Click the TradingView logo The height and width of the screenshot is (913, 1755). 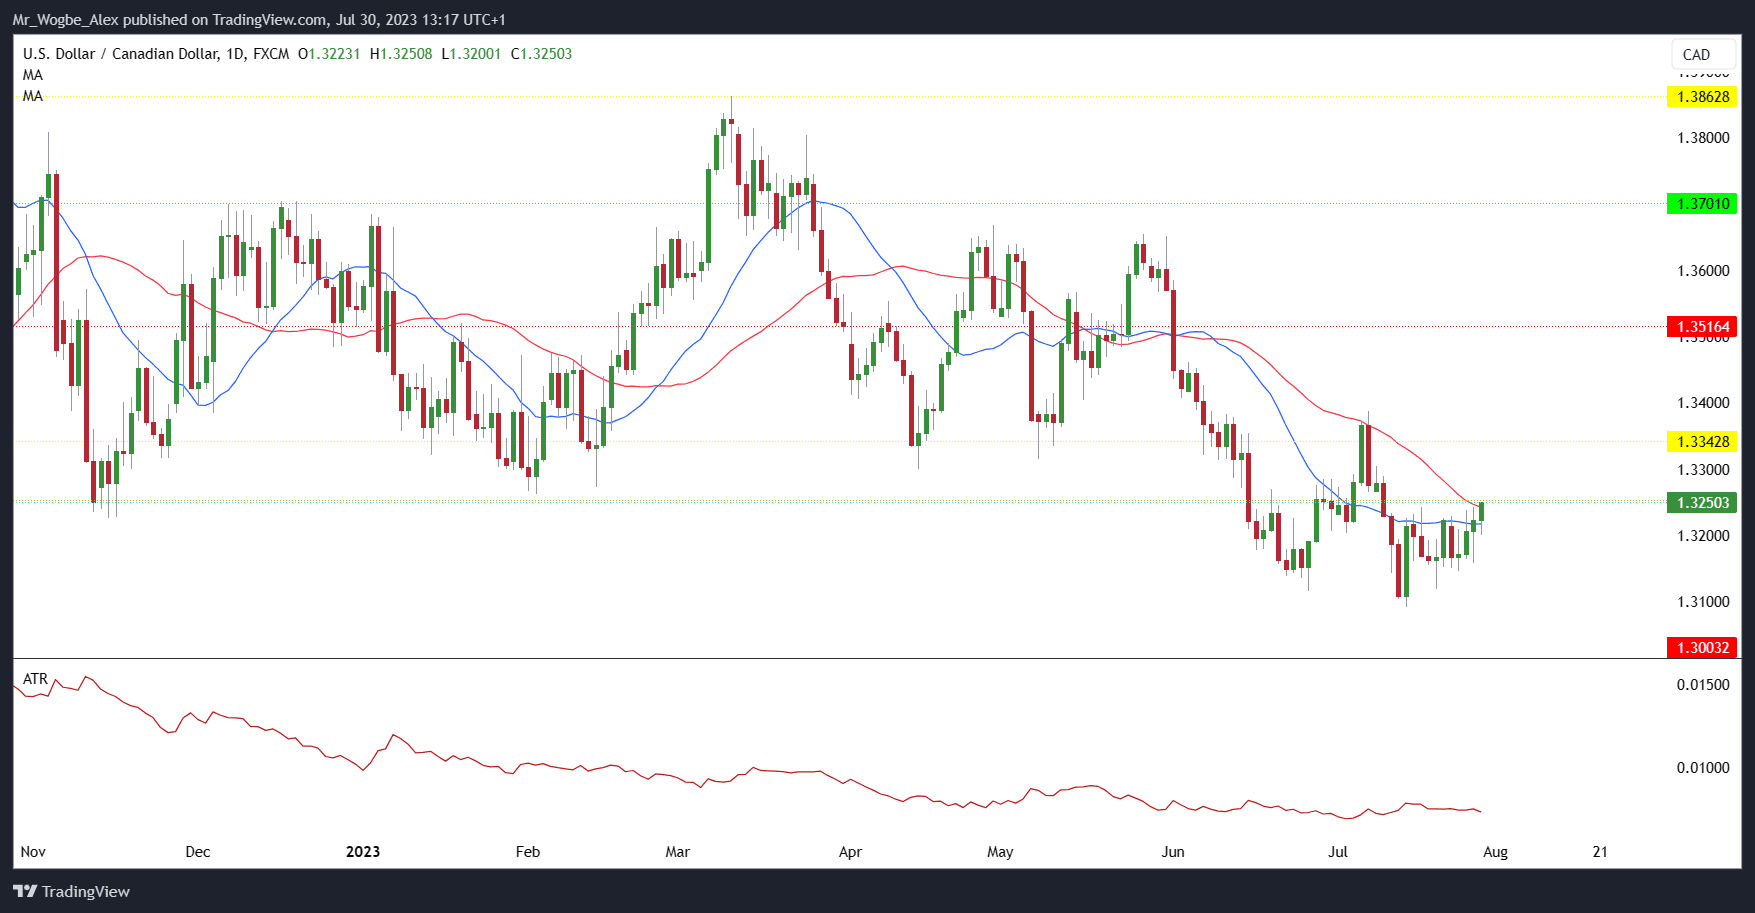[71, 891]
